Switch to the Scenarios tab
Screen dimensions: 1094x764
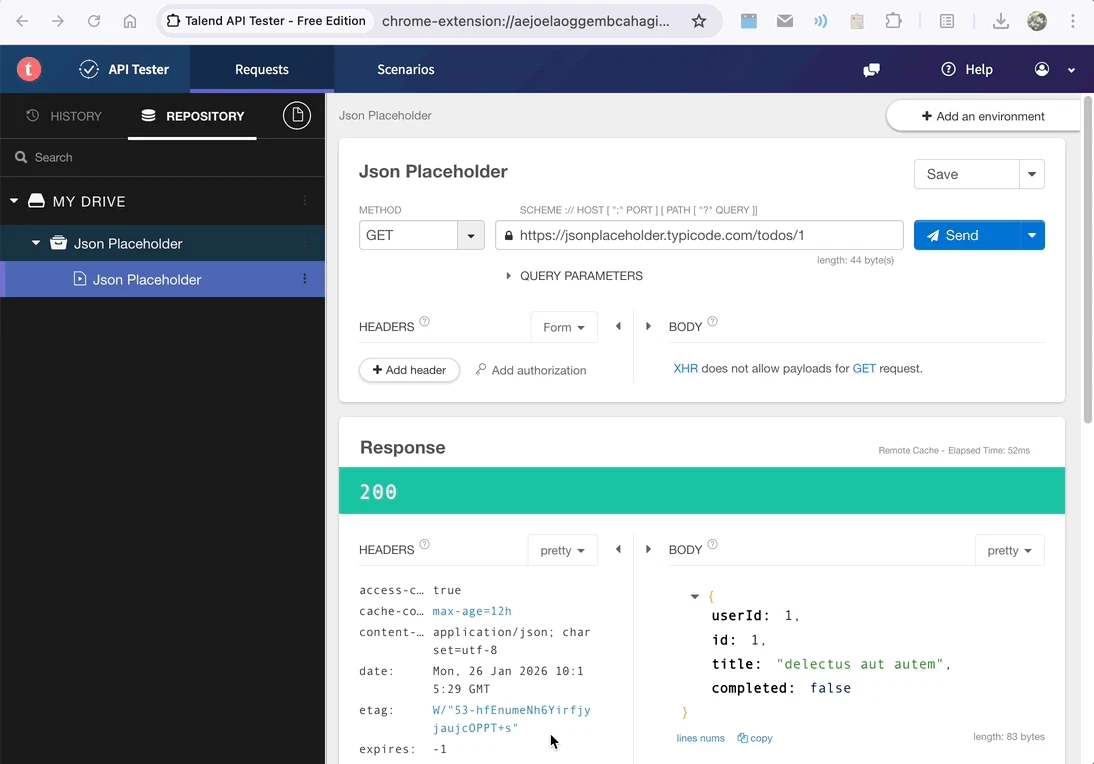point(405,69)
